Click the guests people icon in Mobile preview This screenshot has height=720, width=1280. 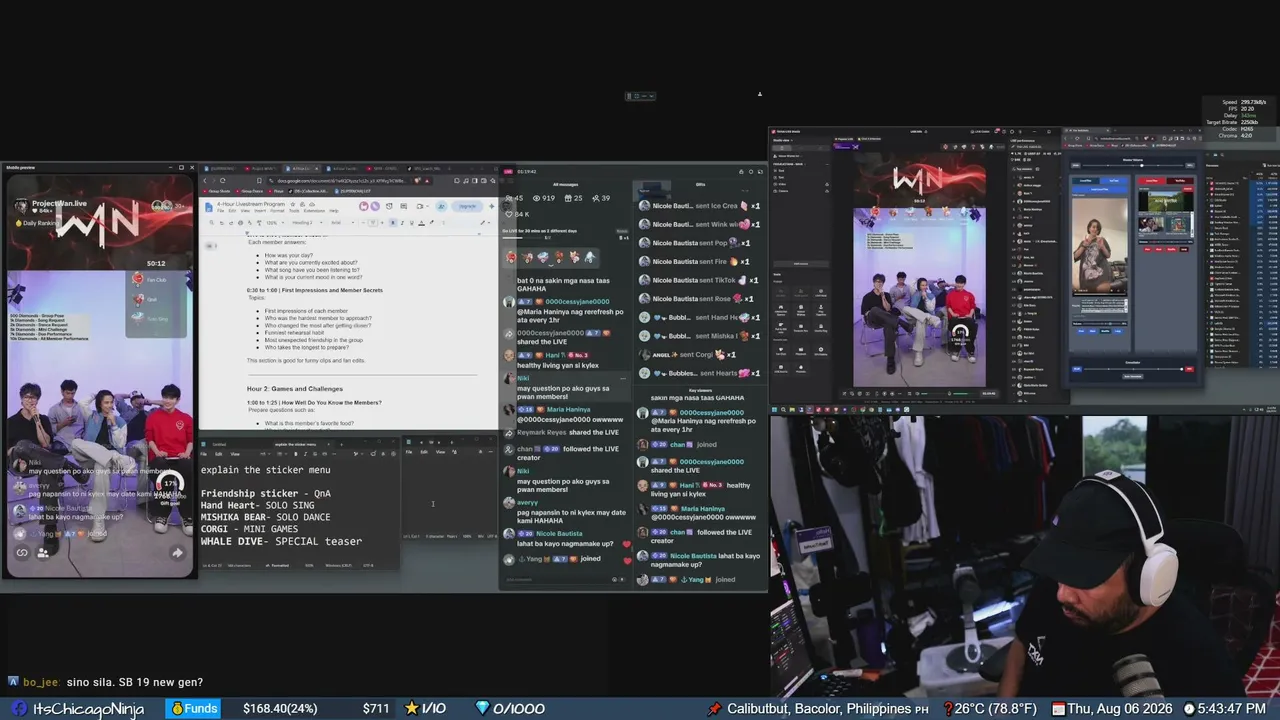tap(43, 552)
